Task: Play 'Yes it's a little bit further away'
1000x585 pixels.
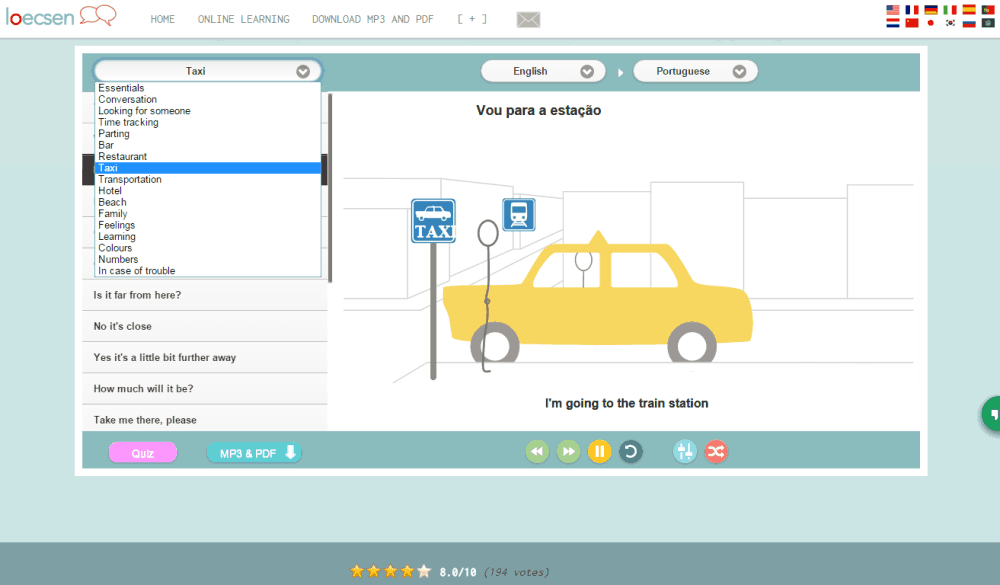Action: pos(205,358)
